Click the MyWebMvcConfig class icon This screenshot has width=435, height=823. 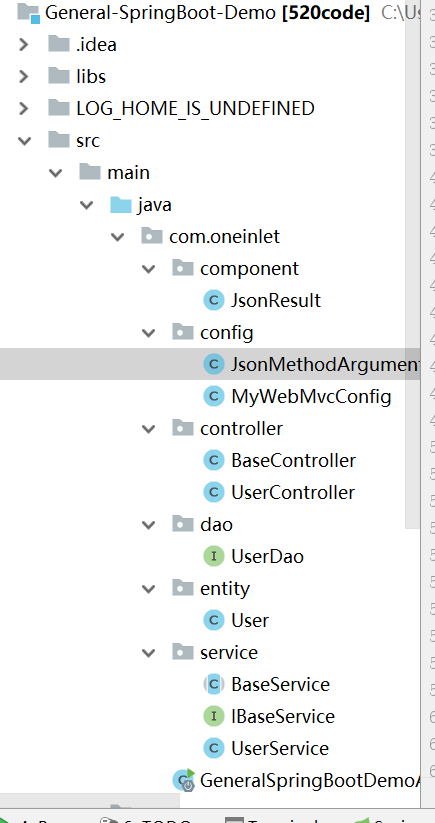[x=214, y=396]
